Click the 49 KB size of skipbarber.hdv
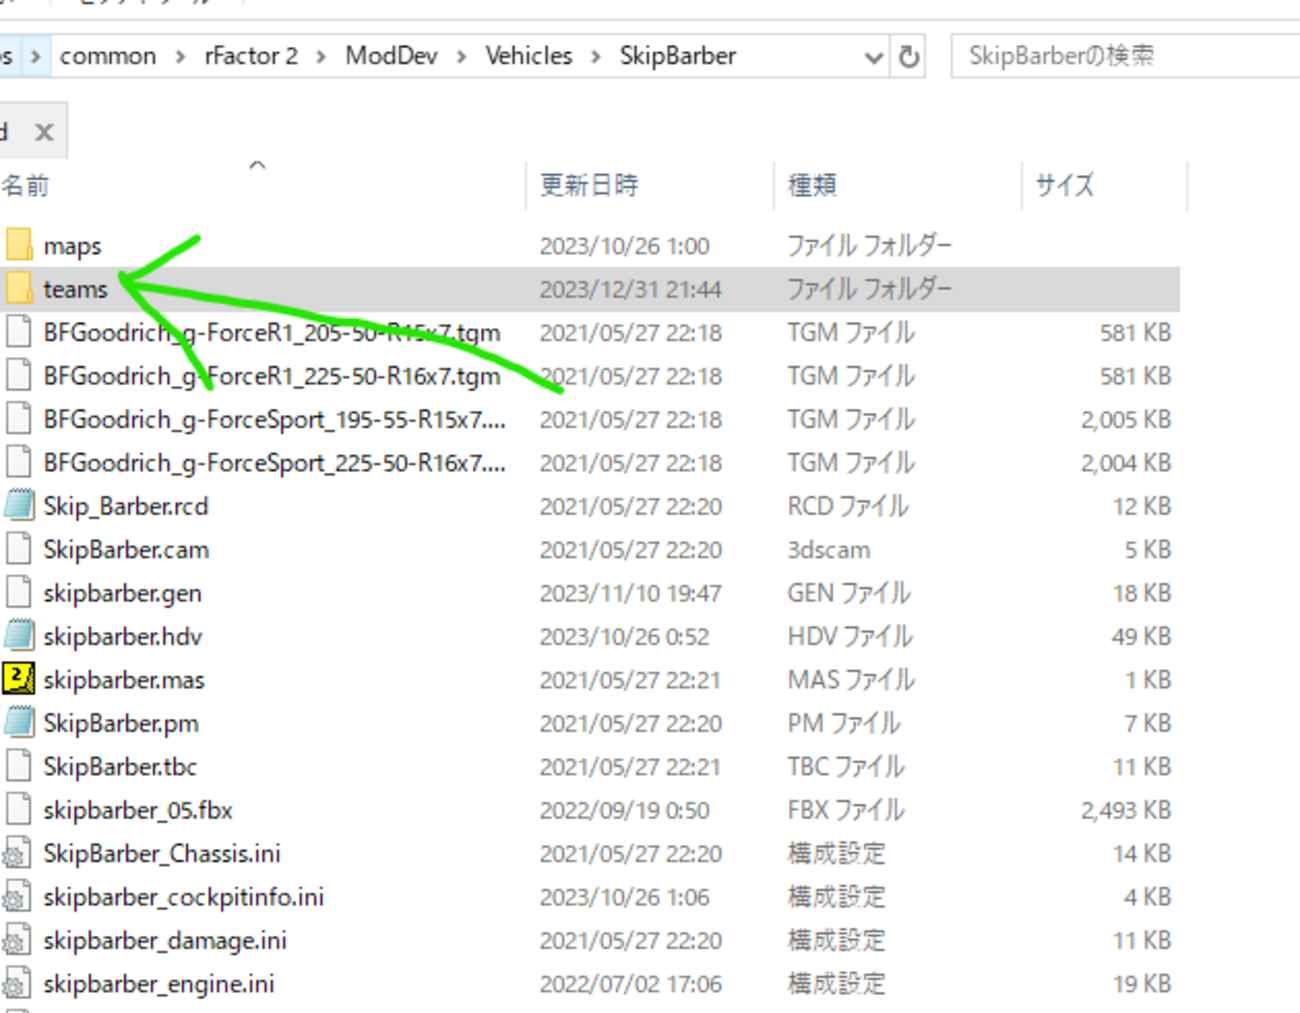The image size is (1300, 1013). point(1141,636)
